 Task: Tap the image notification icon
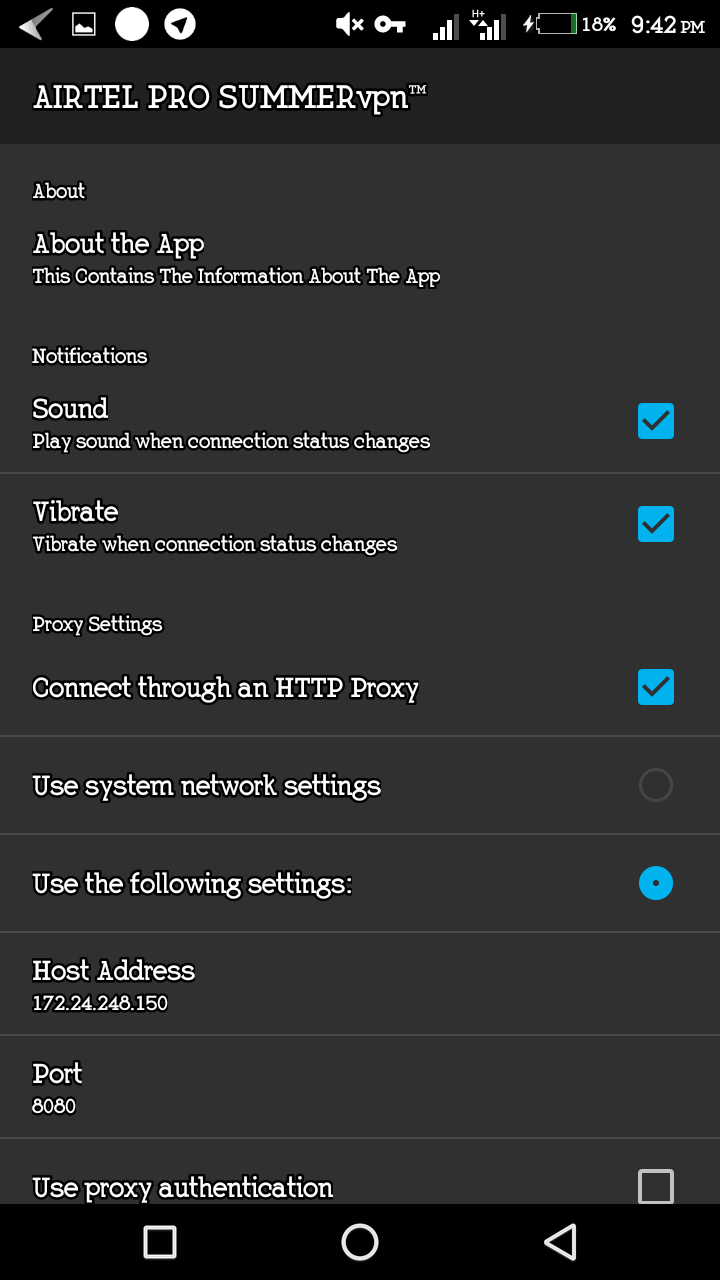point(84,24)
